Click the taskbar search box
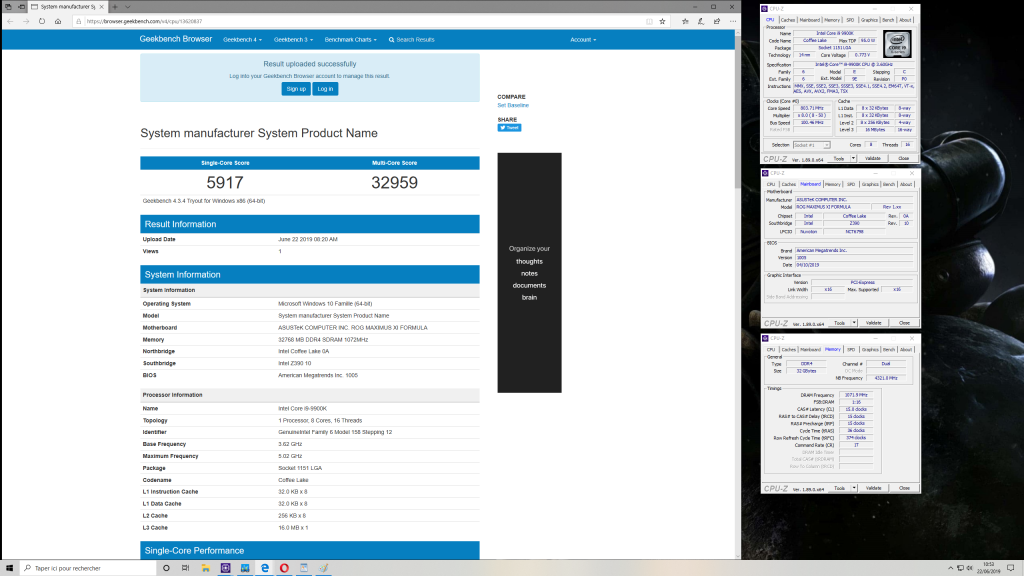 pos(88,568)
